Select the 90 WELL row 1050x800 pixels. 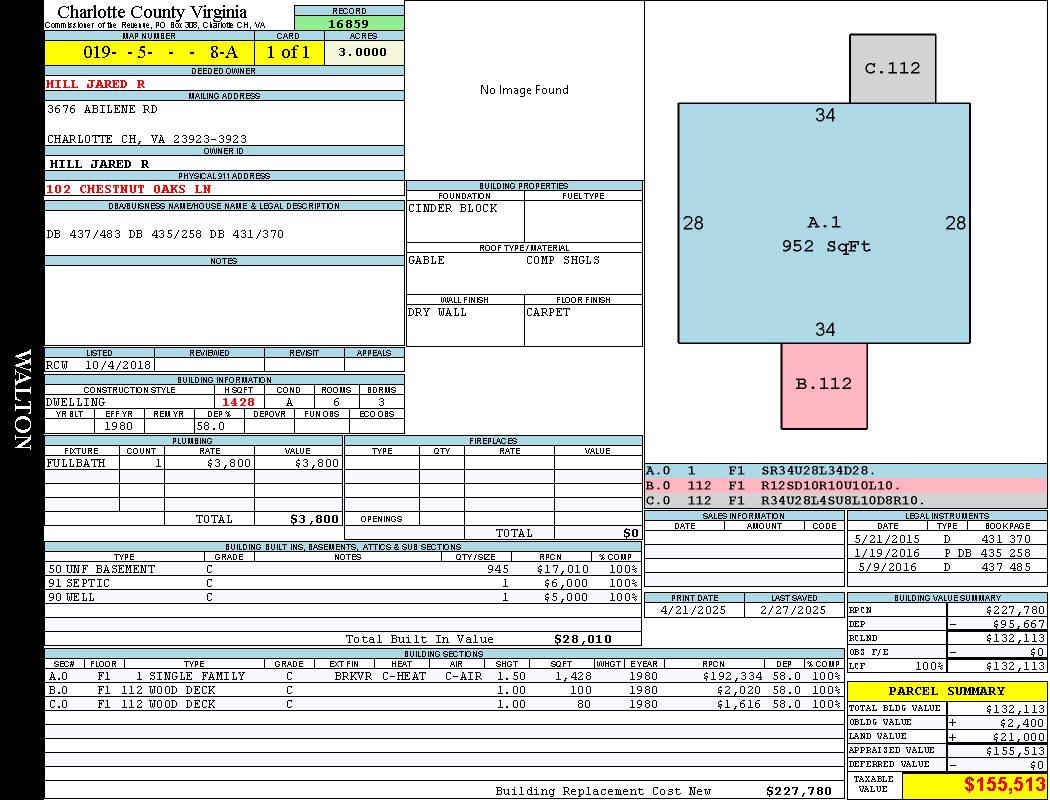[343, 597]
